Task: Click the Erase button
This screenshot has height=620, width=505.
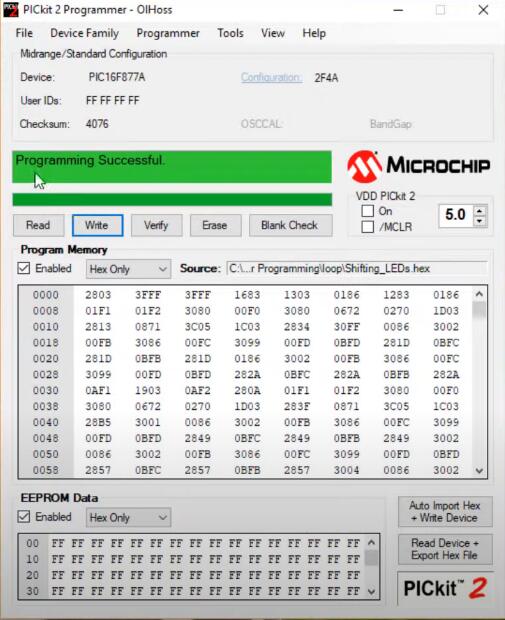Action: click(x=215, y=225)
